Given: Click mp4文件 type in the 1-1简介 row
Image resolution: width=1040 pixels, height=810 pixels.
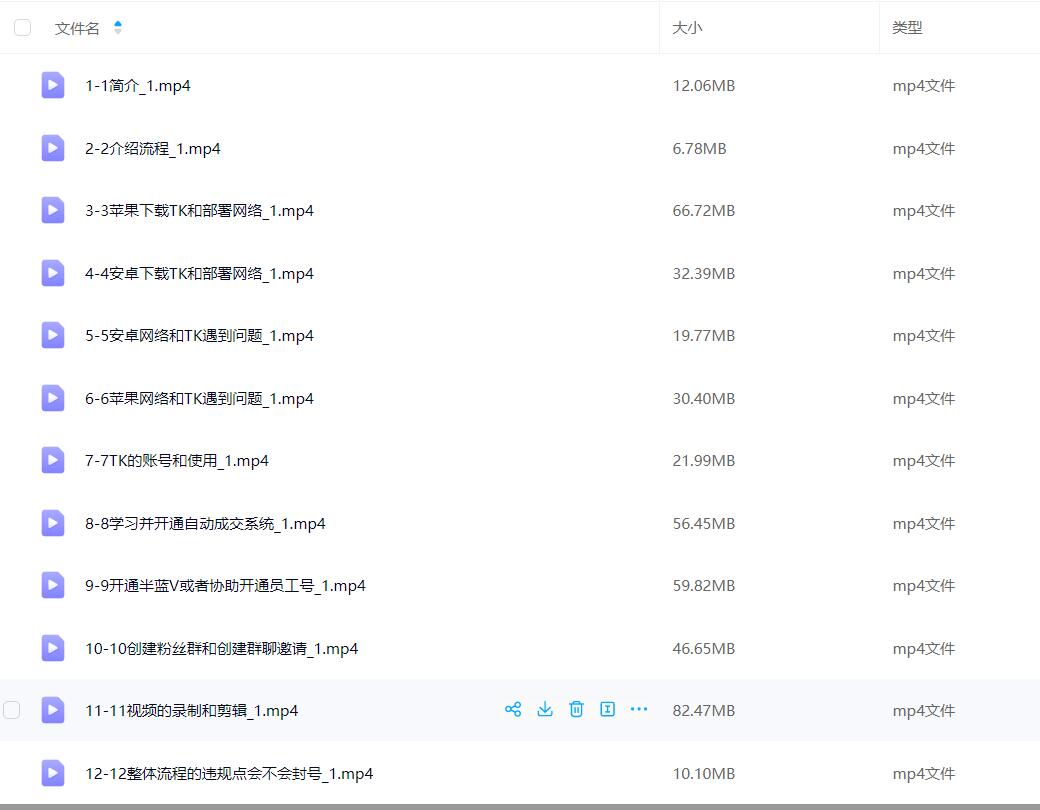Looking at the screenshot, I should 924,86.
